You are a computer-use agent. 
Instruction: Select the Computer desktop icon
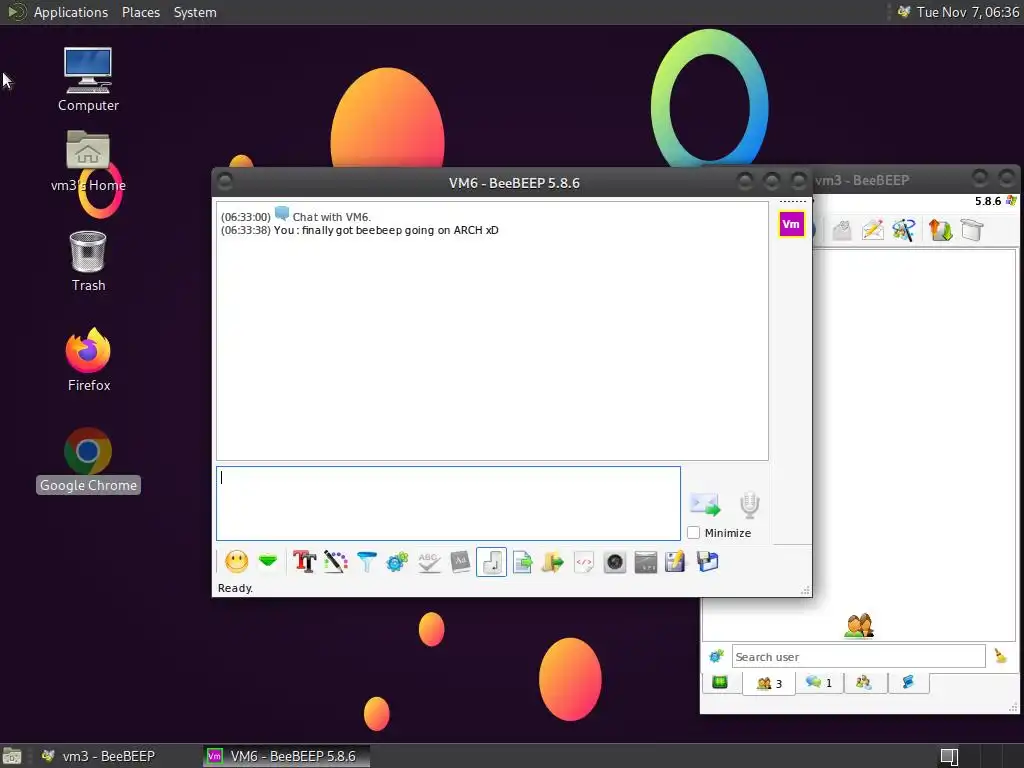tap(88, 79)
